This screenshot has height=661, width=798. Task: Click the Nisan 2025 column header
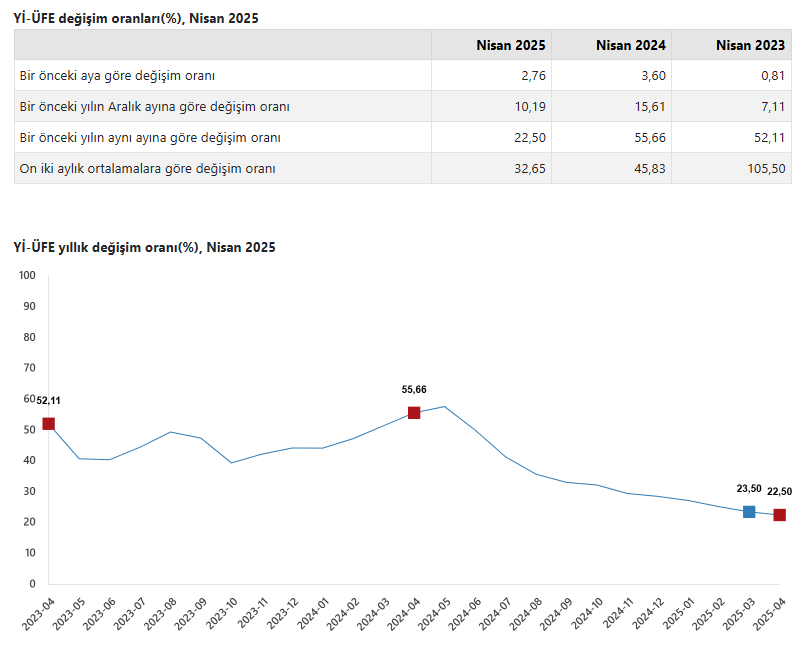click(510, 45)
